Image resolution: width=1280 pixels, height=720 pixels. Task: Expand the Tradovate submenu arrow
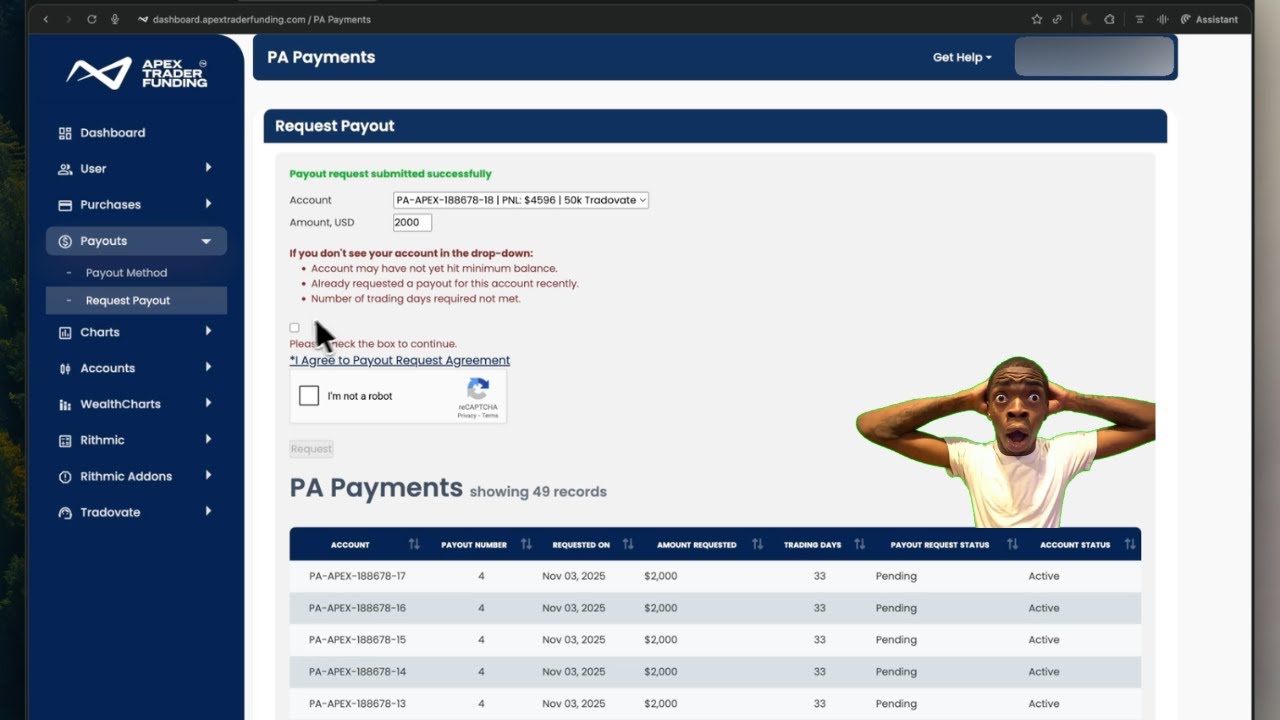208,511
